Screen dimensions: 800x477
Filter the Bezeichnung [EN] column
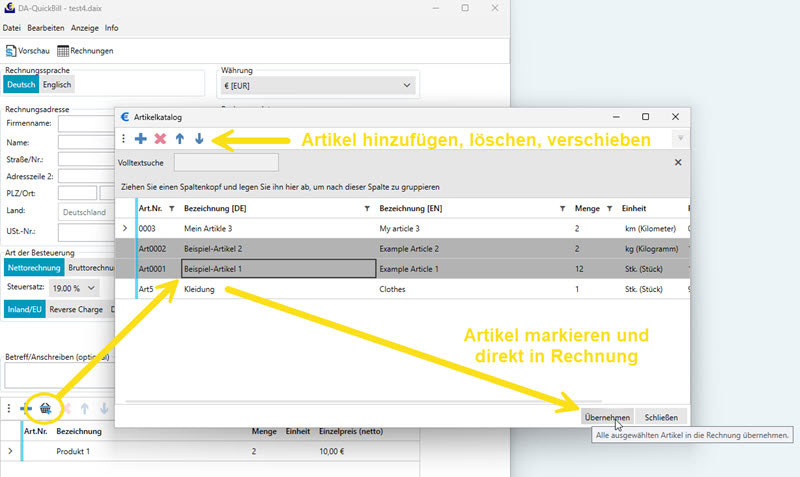[x=562, y=209]
